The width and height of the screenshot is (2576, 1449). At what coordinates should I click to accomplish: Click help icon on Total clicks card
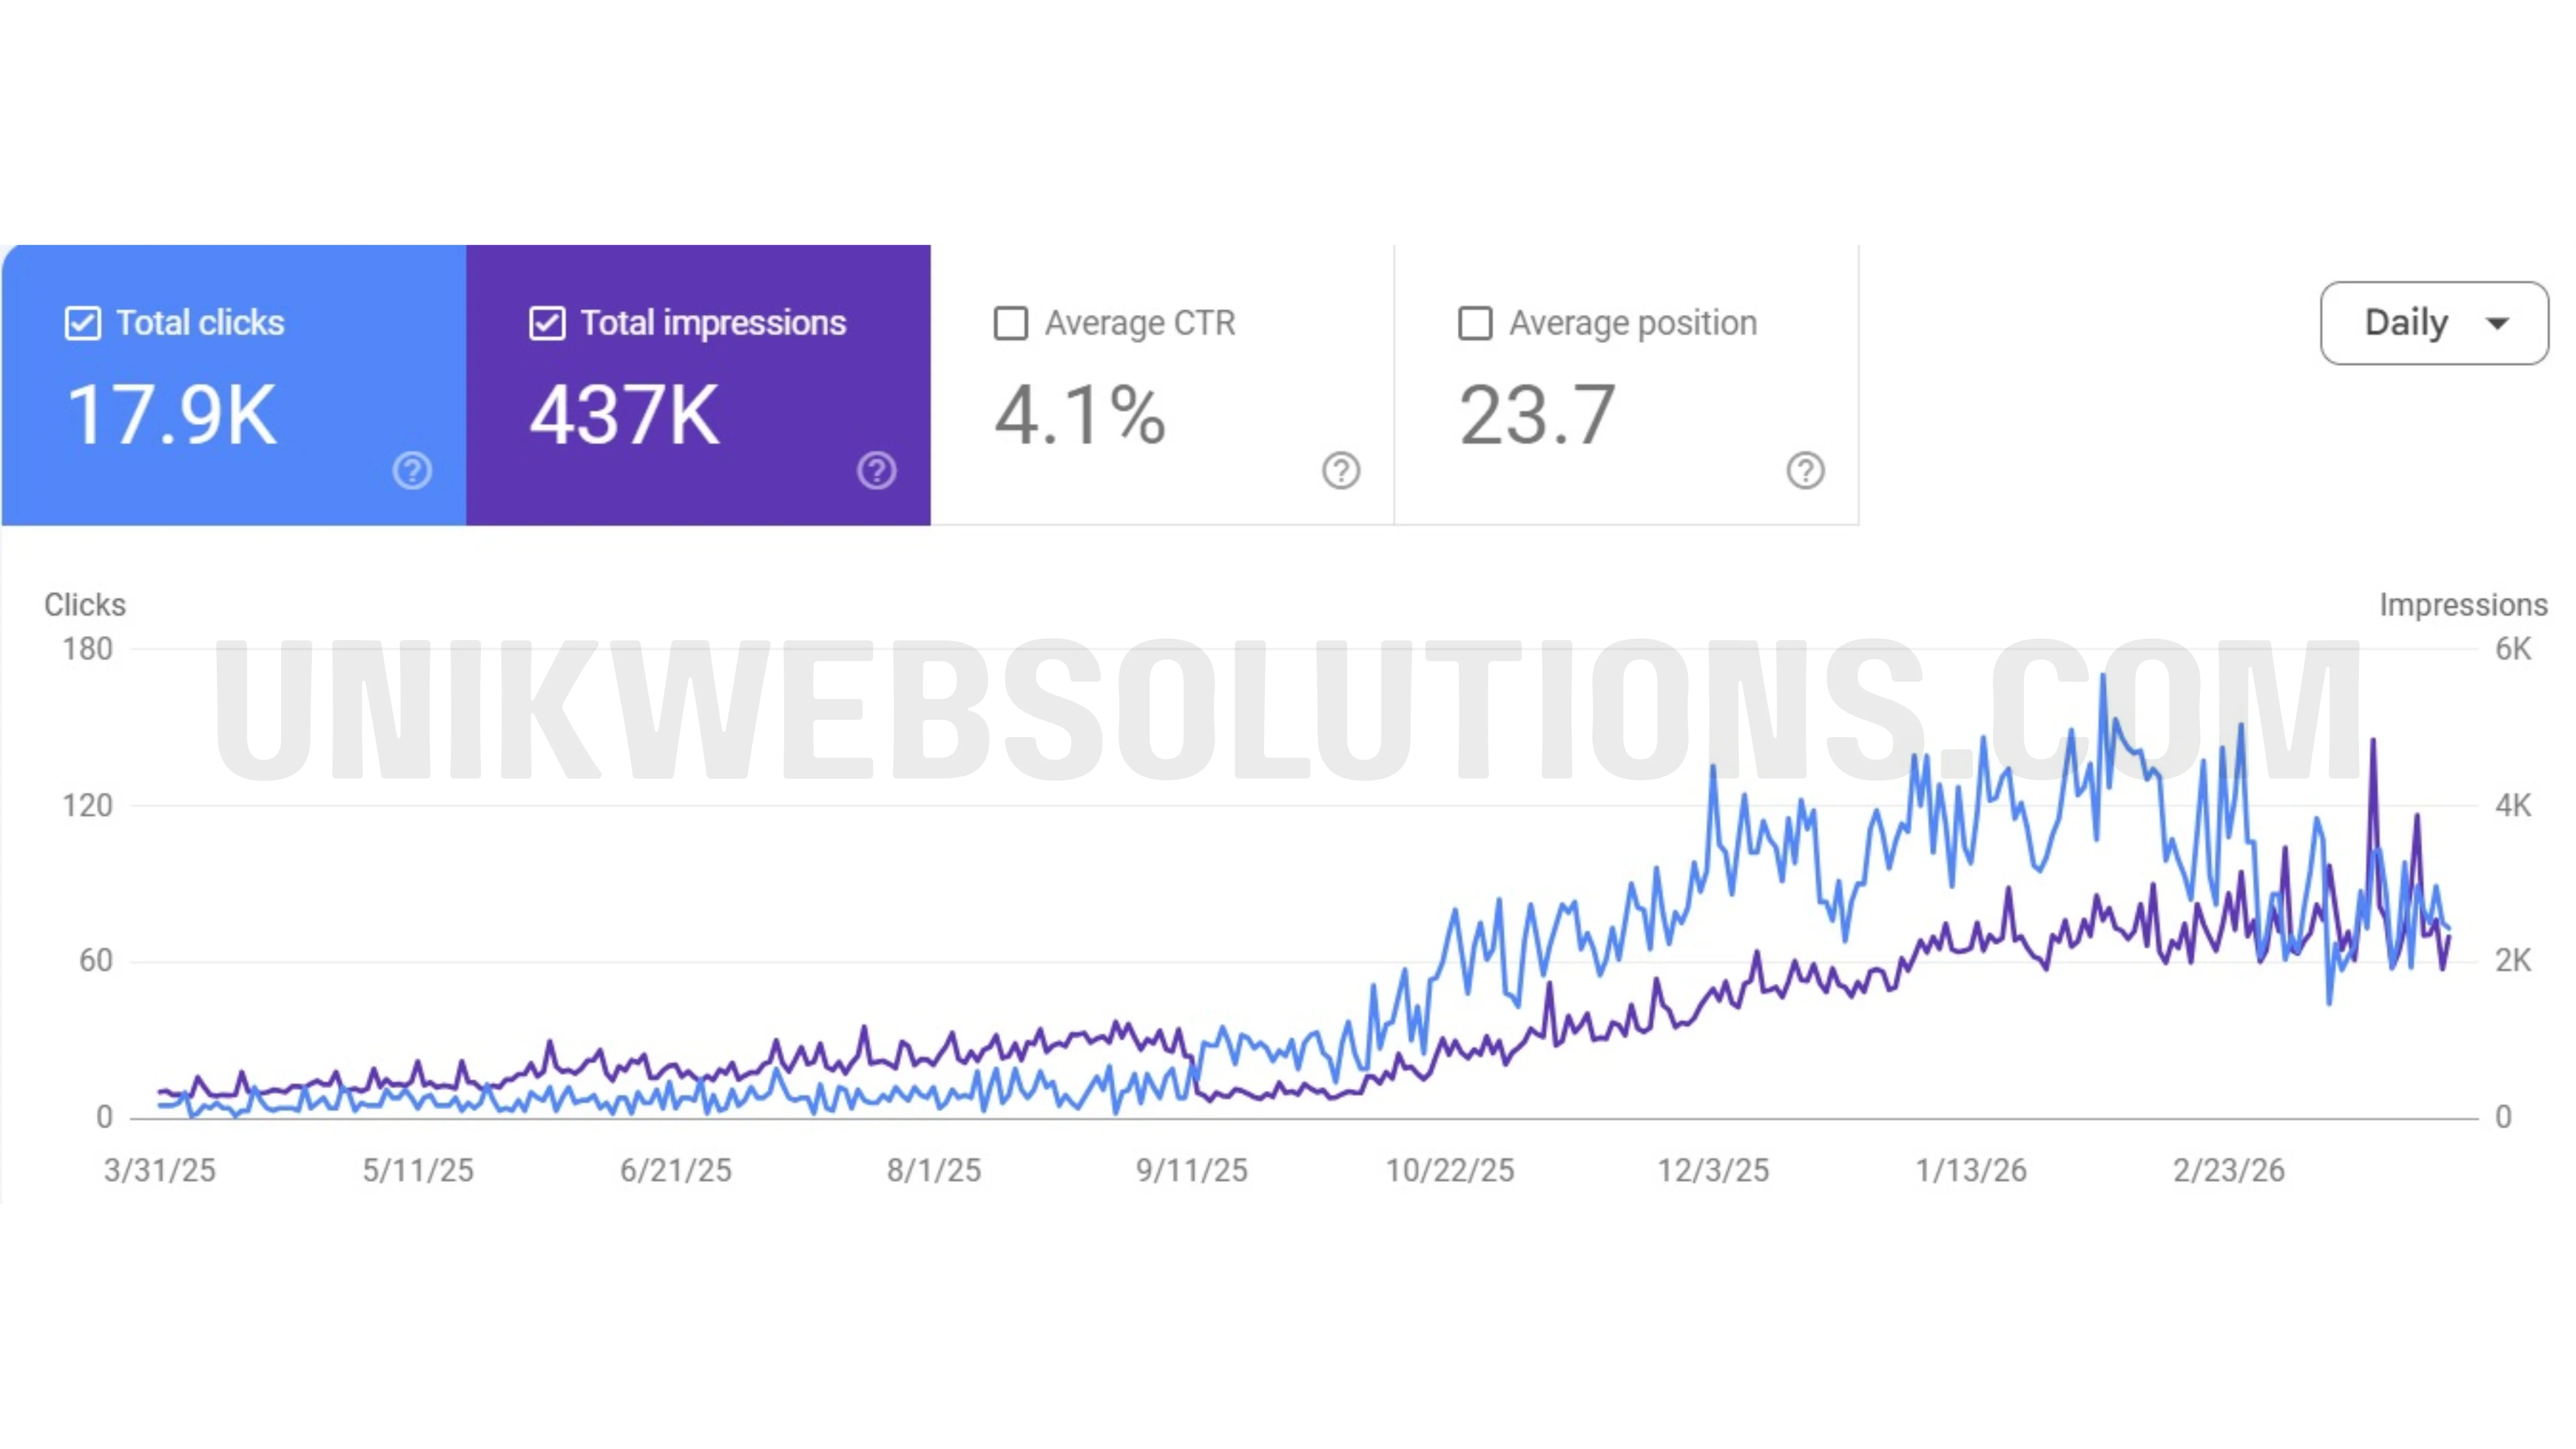coord(412,470)
